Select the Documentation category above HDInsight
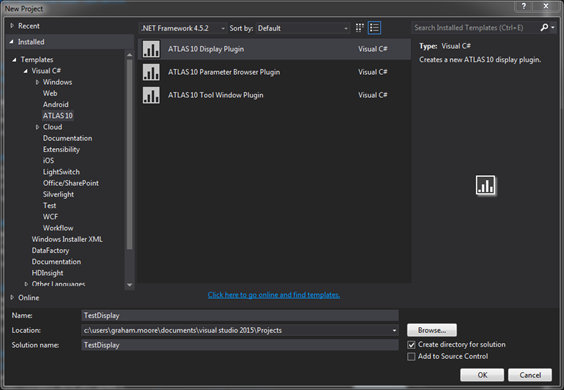Image resolution: width=564 pixels, height=390 pixels. click(56, 262)
